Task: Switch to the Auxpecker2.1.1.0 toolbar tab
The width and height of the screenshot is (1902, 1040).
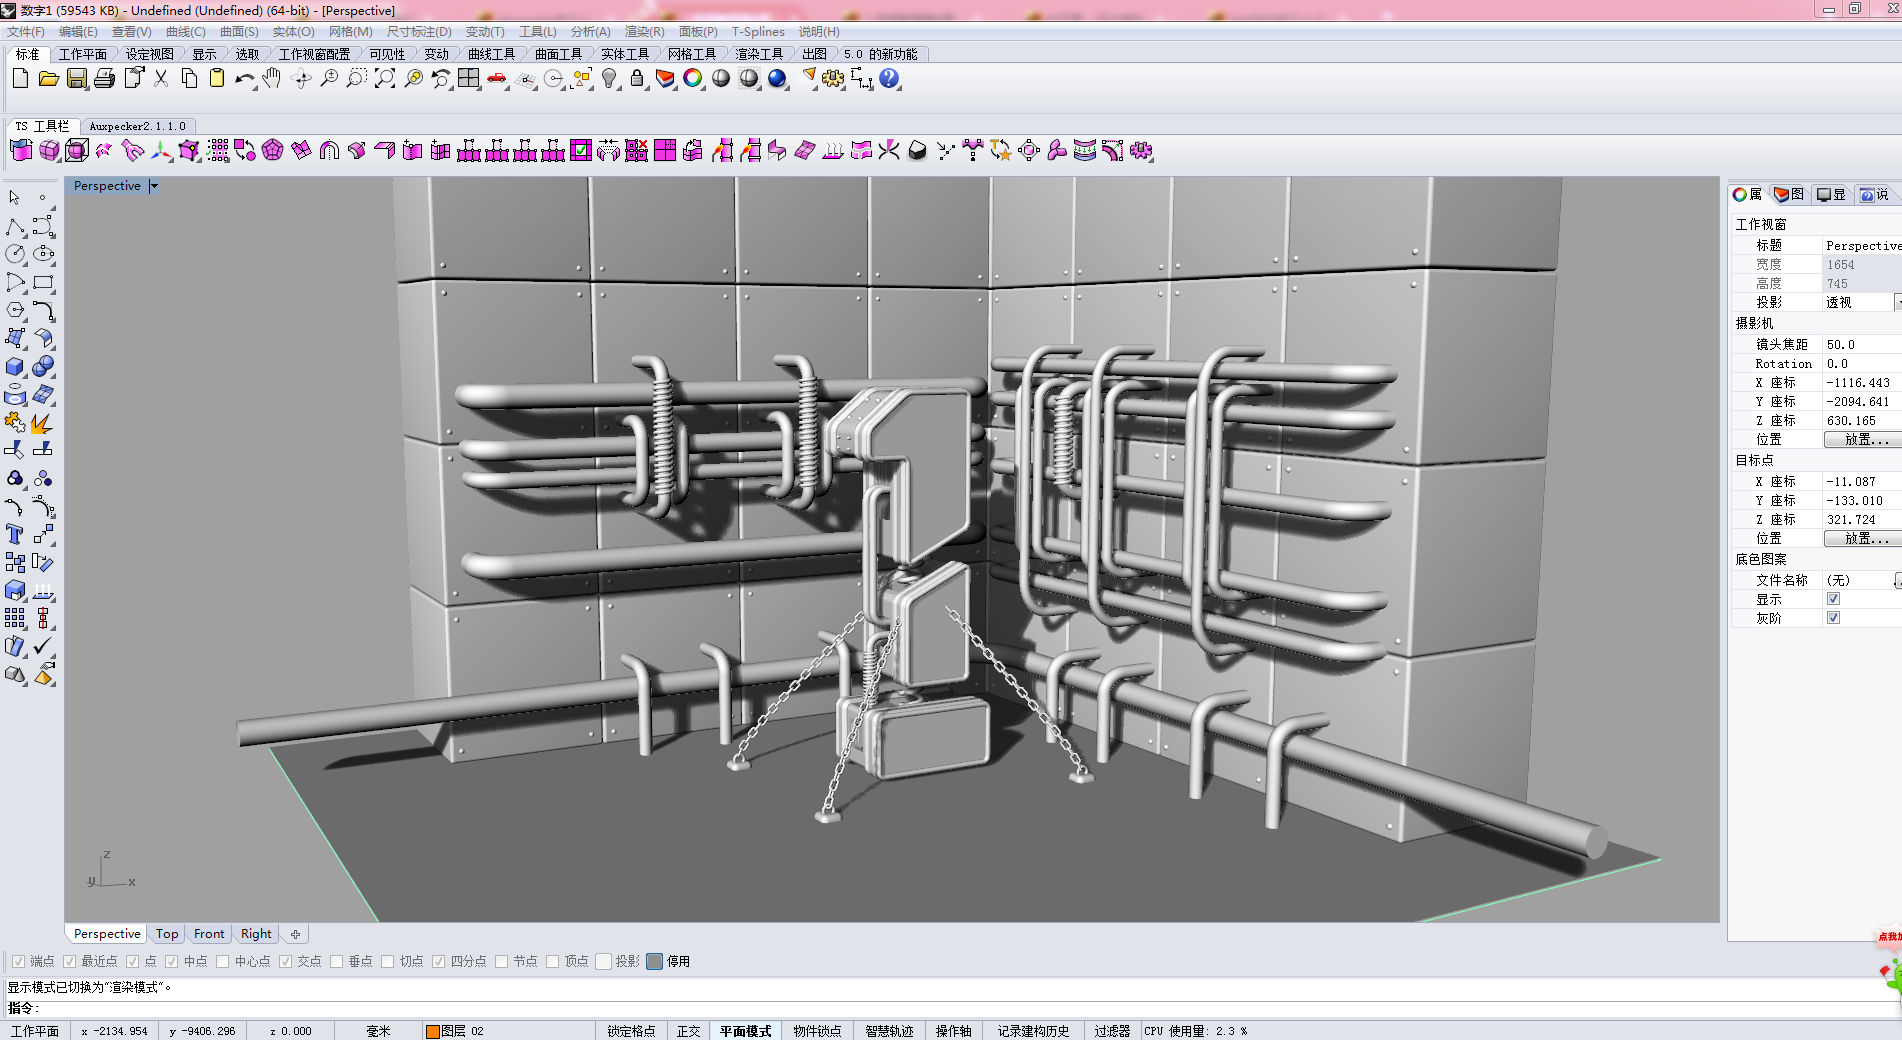Action: (138, 126)
